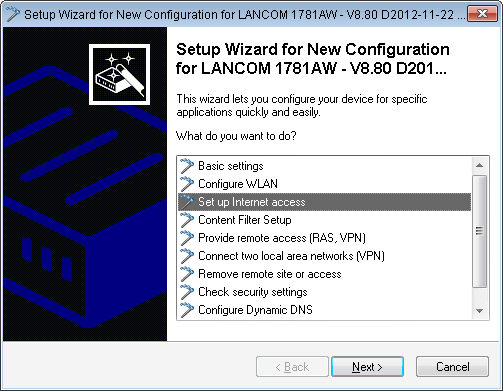This screenshot has height=391, width=503.
Task: Click the wand icon beside Provide remote access
Action: pos(187,238)
